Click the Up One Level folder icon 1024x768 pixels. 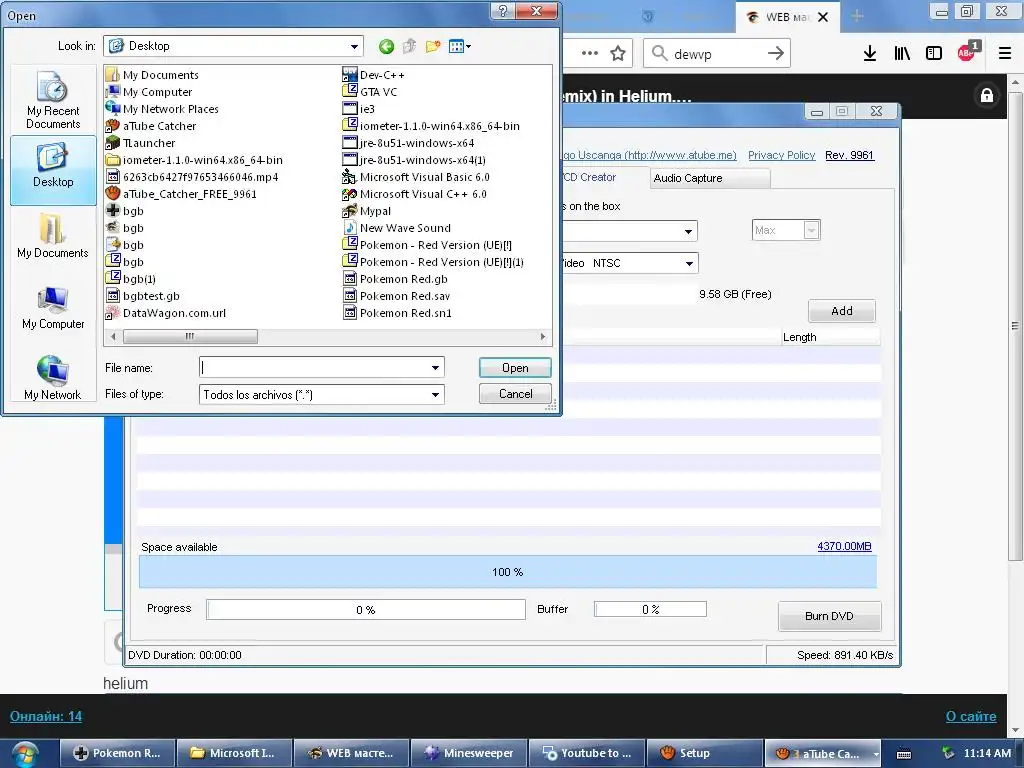click(409, 46)
